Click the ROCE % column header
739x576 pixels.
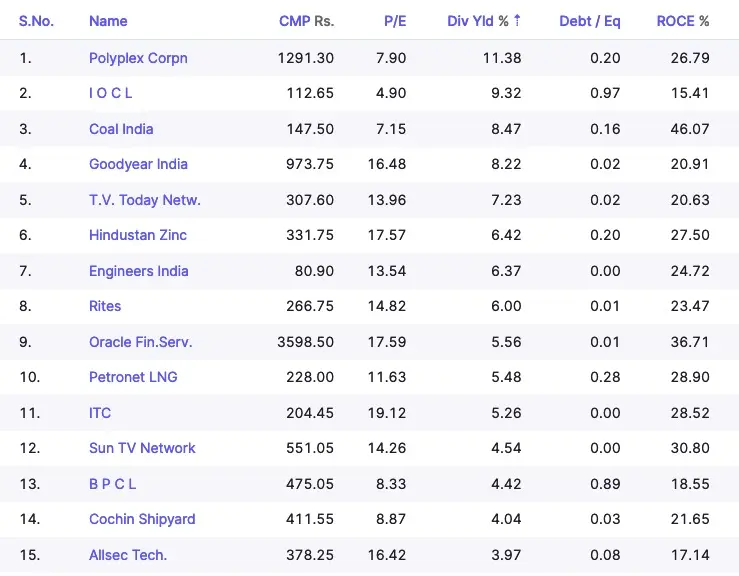coord(683,21)
